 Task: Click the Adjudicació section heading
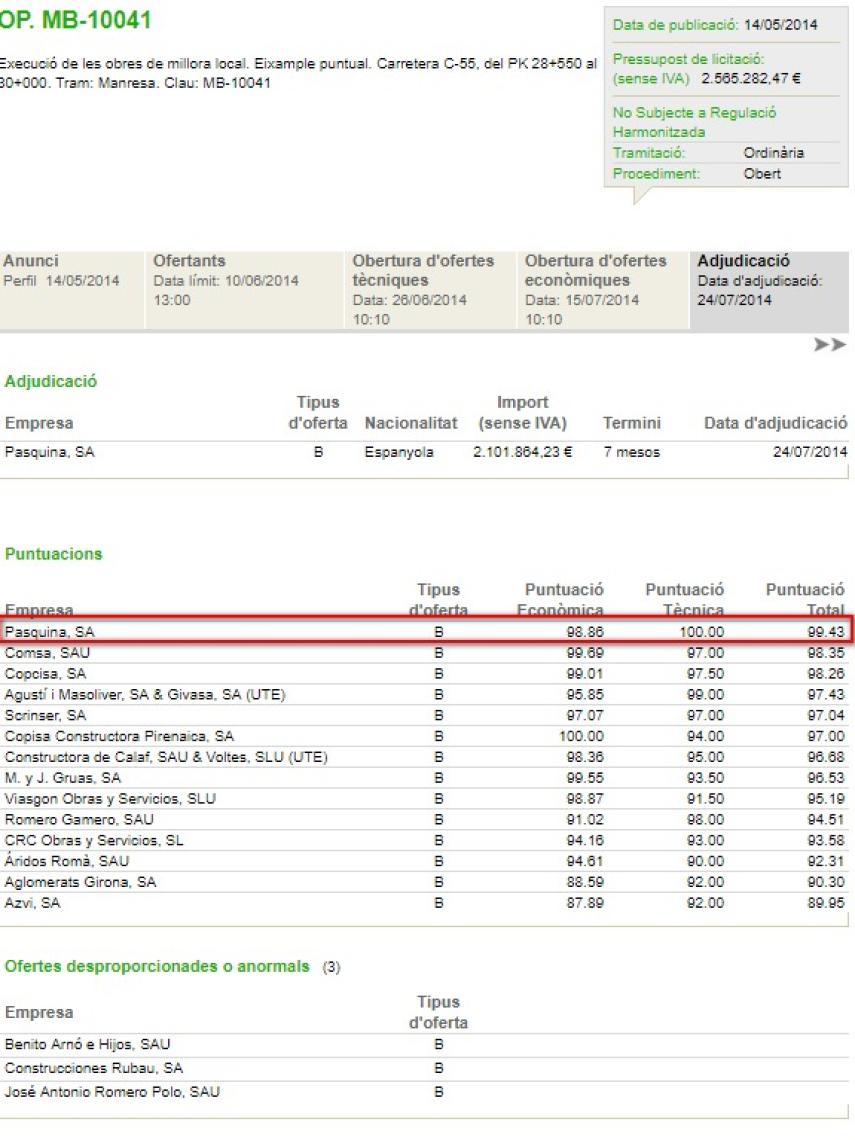[x=49, y=381]
